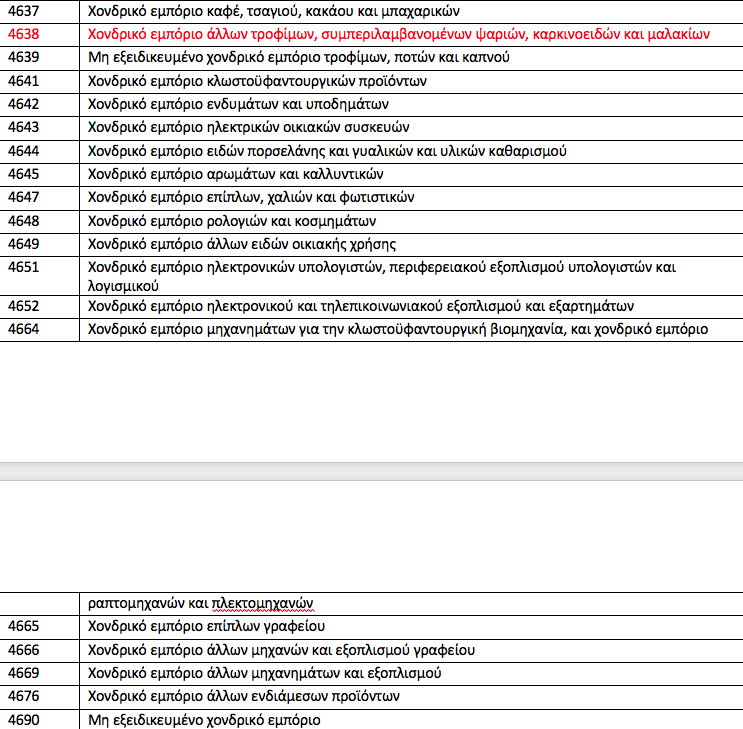The height and width of the screenshot is (729, 743).
Task: Select 'Χονδρικό εμπόριο ενδυμάτων και υποδημάτων'
Action: [238, 104]
